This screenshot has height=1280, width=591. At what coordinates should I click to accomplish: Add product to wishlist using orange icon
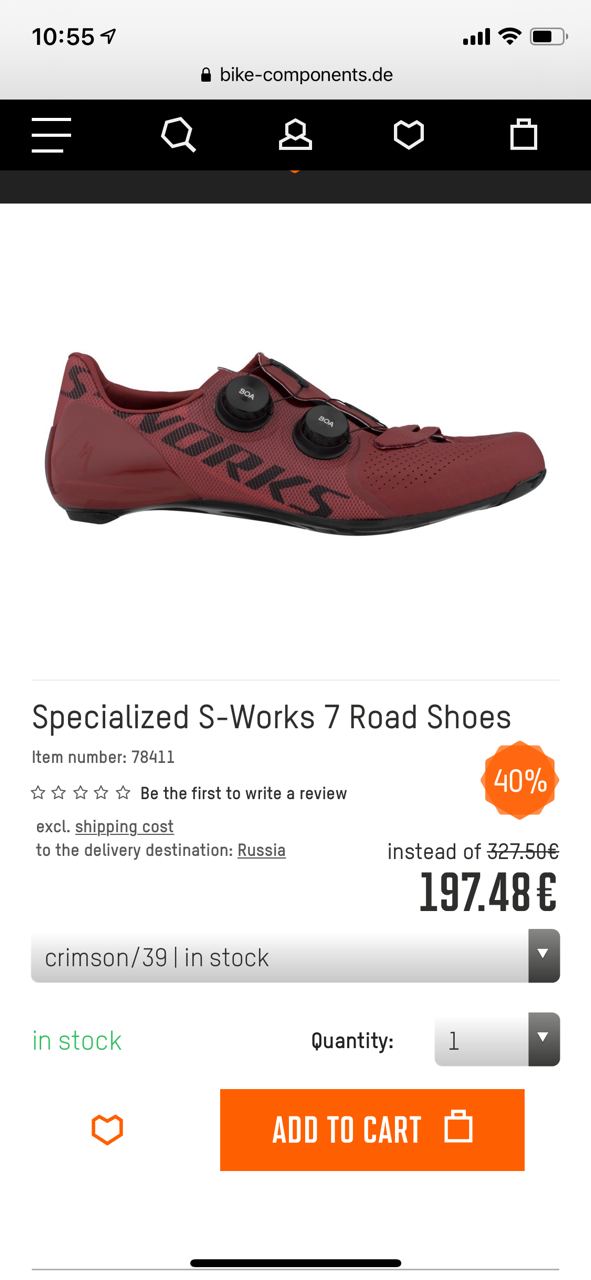click(x=107, y=1130)
